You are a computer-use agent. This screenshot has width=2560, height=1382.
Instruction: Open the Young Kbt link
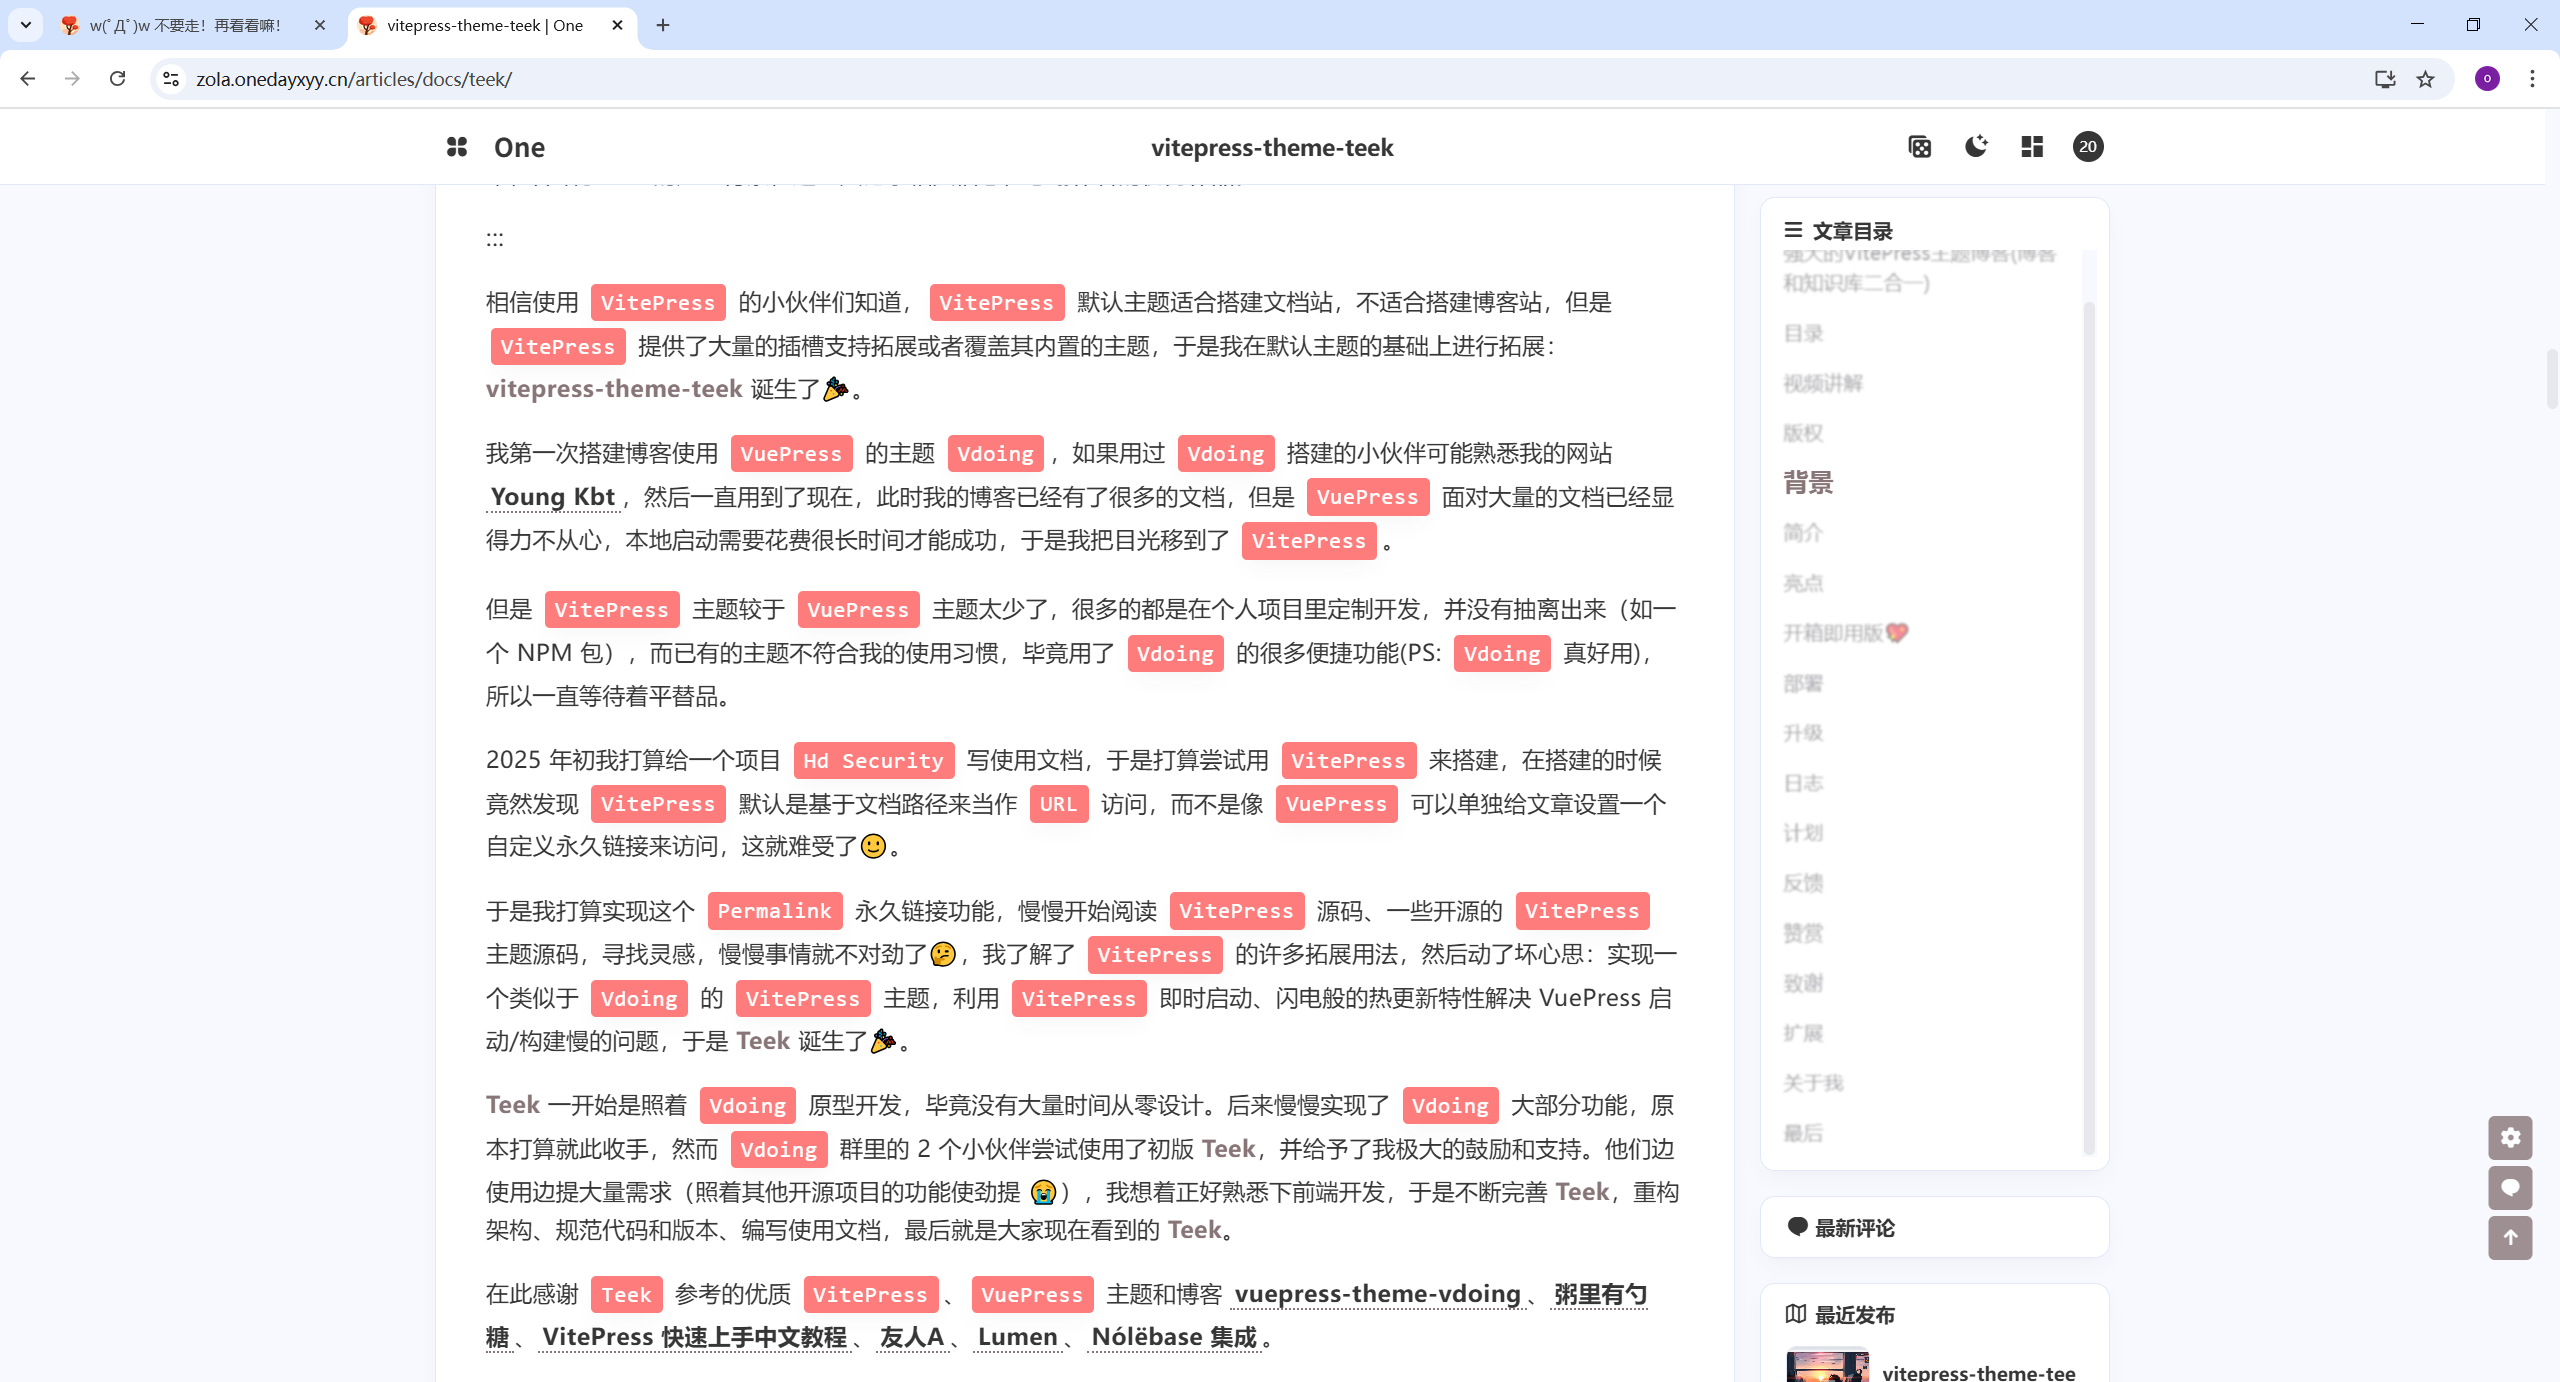click(553, 497)
